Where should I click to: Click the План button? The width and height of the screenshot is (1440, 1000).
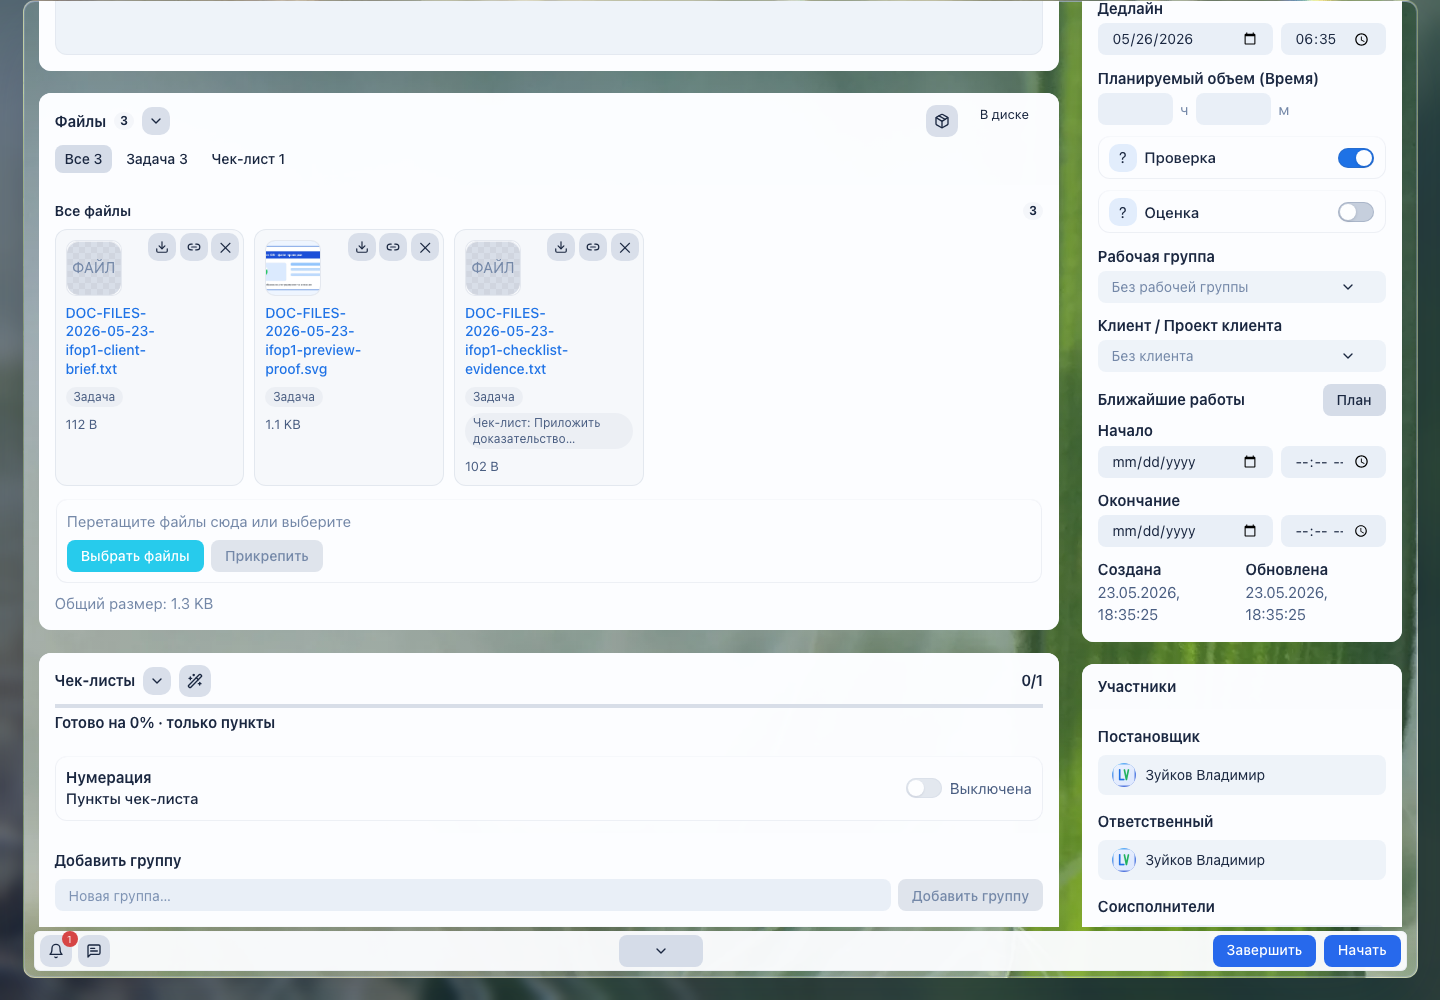[1354, 400]
